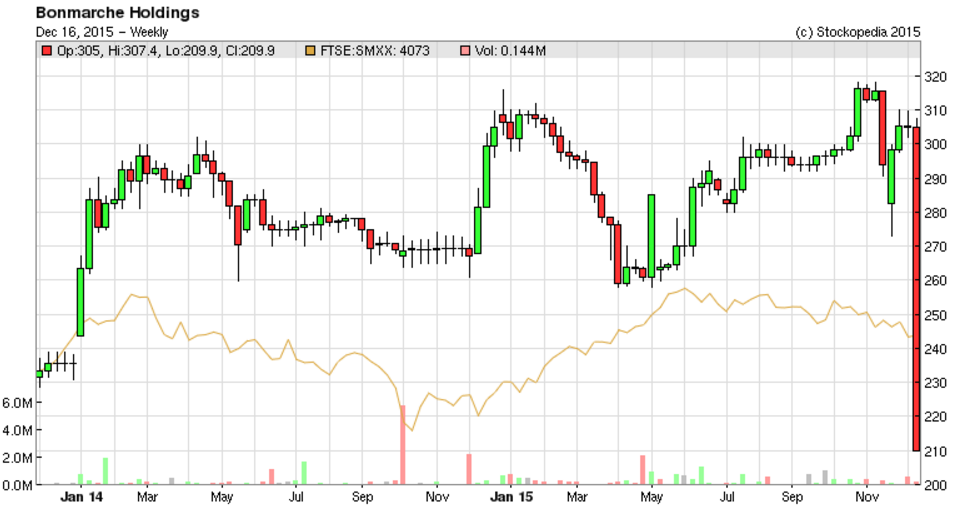Click the 'Jan 14' date axis label
Viewport: 970px width, 519px height.
click(x=81, y=497)
